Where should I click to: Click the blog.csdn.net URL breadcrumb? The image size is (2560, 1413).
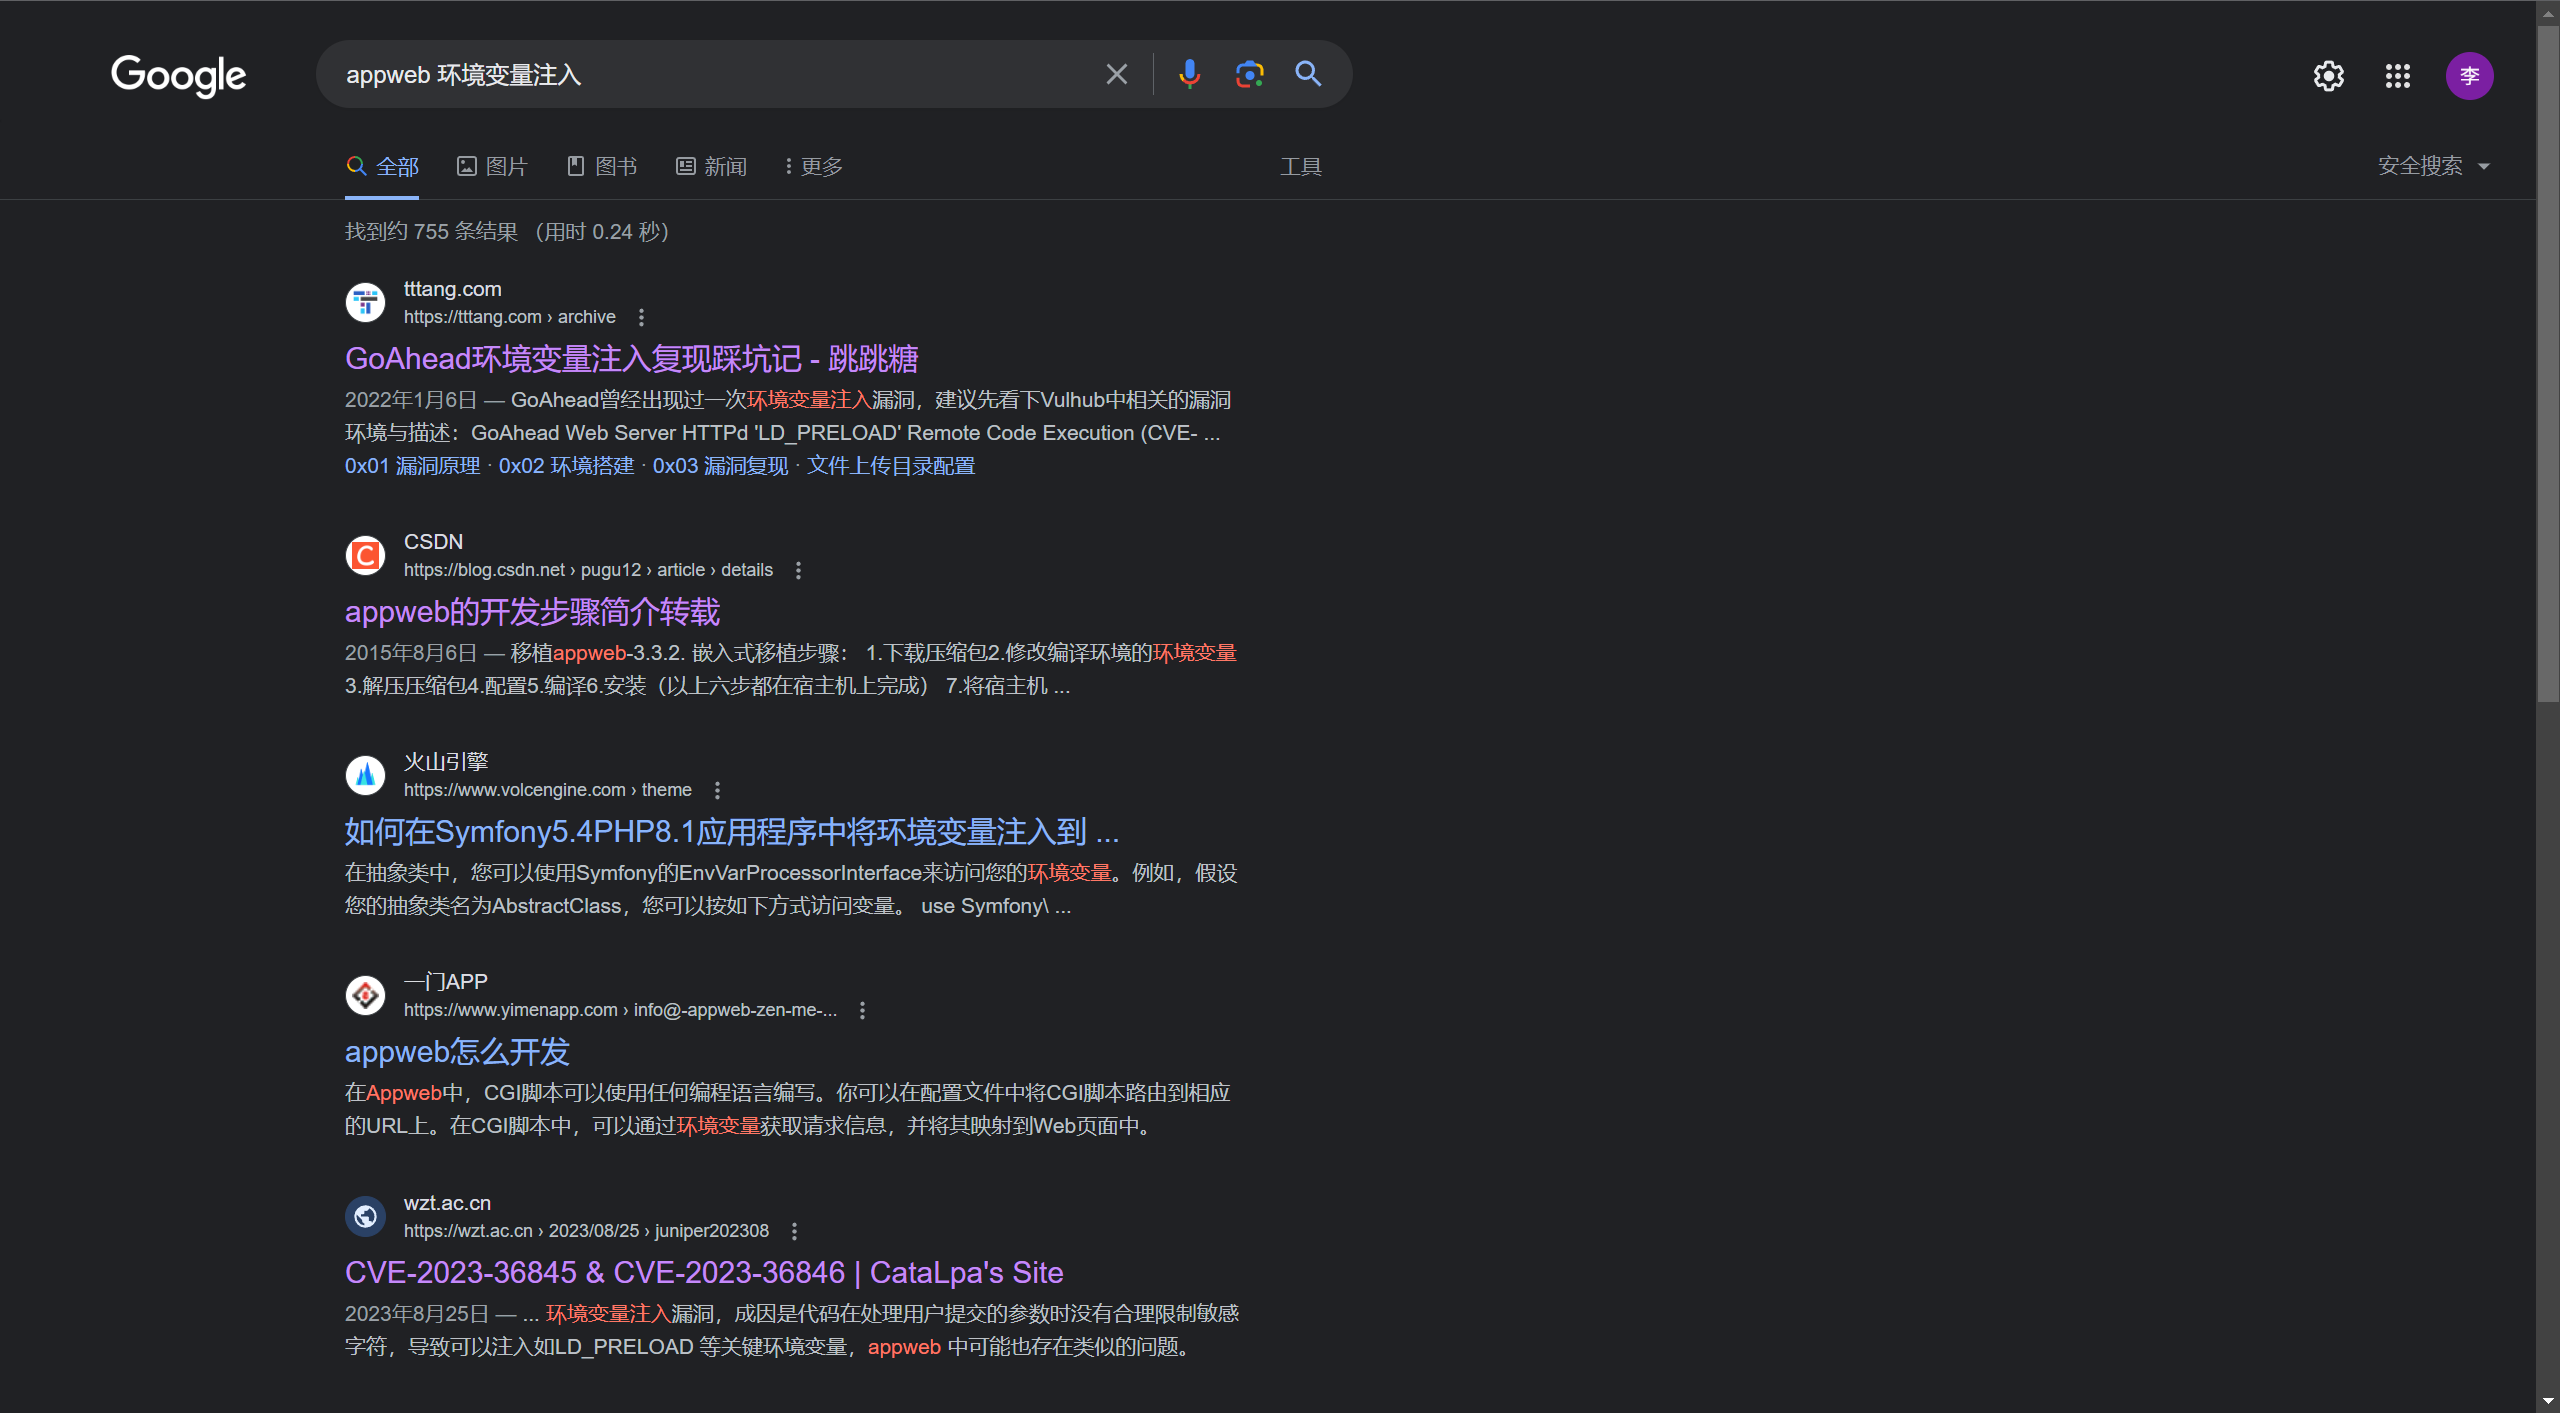point(588,570)
